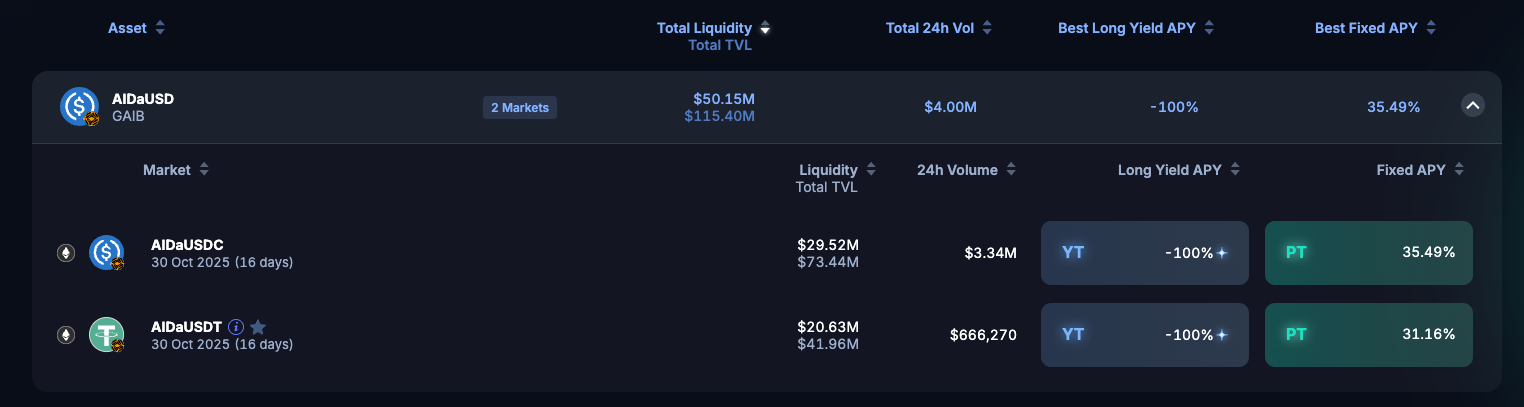Toggle Total Liquidity sort direction
1524x407 pixels.
click(x=765, y=28)
